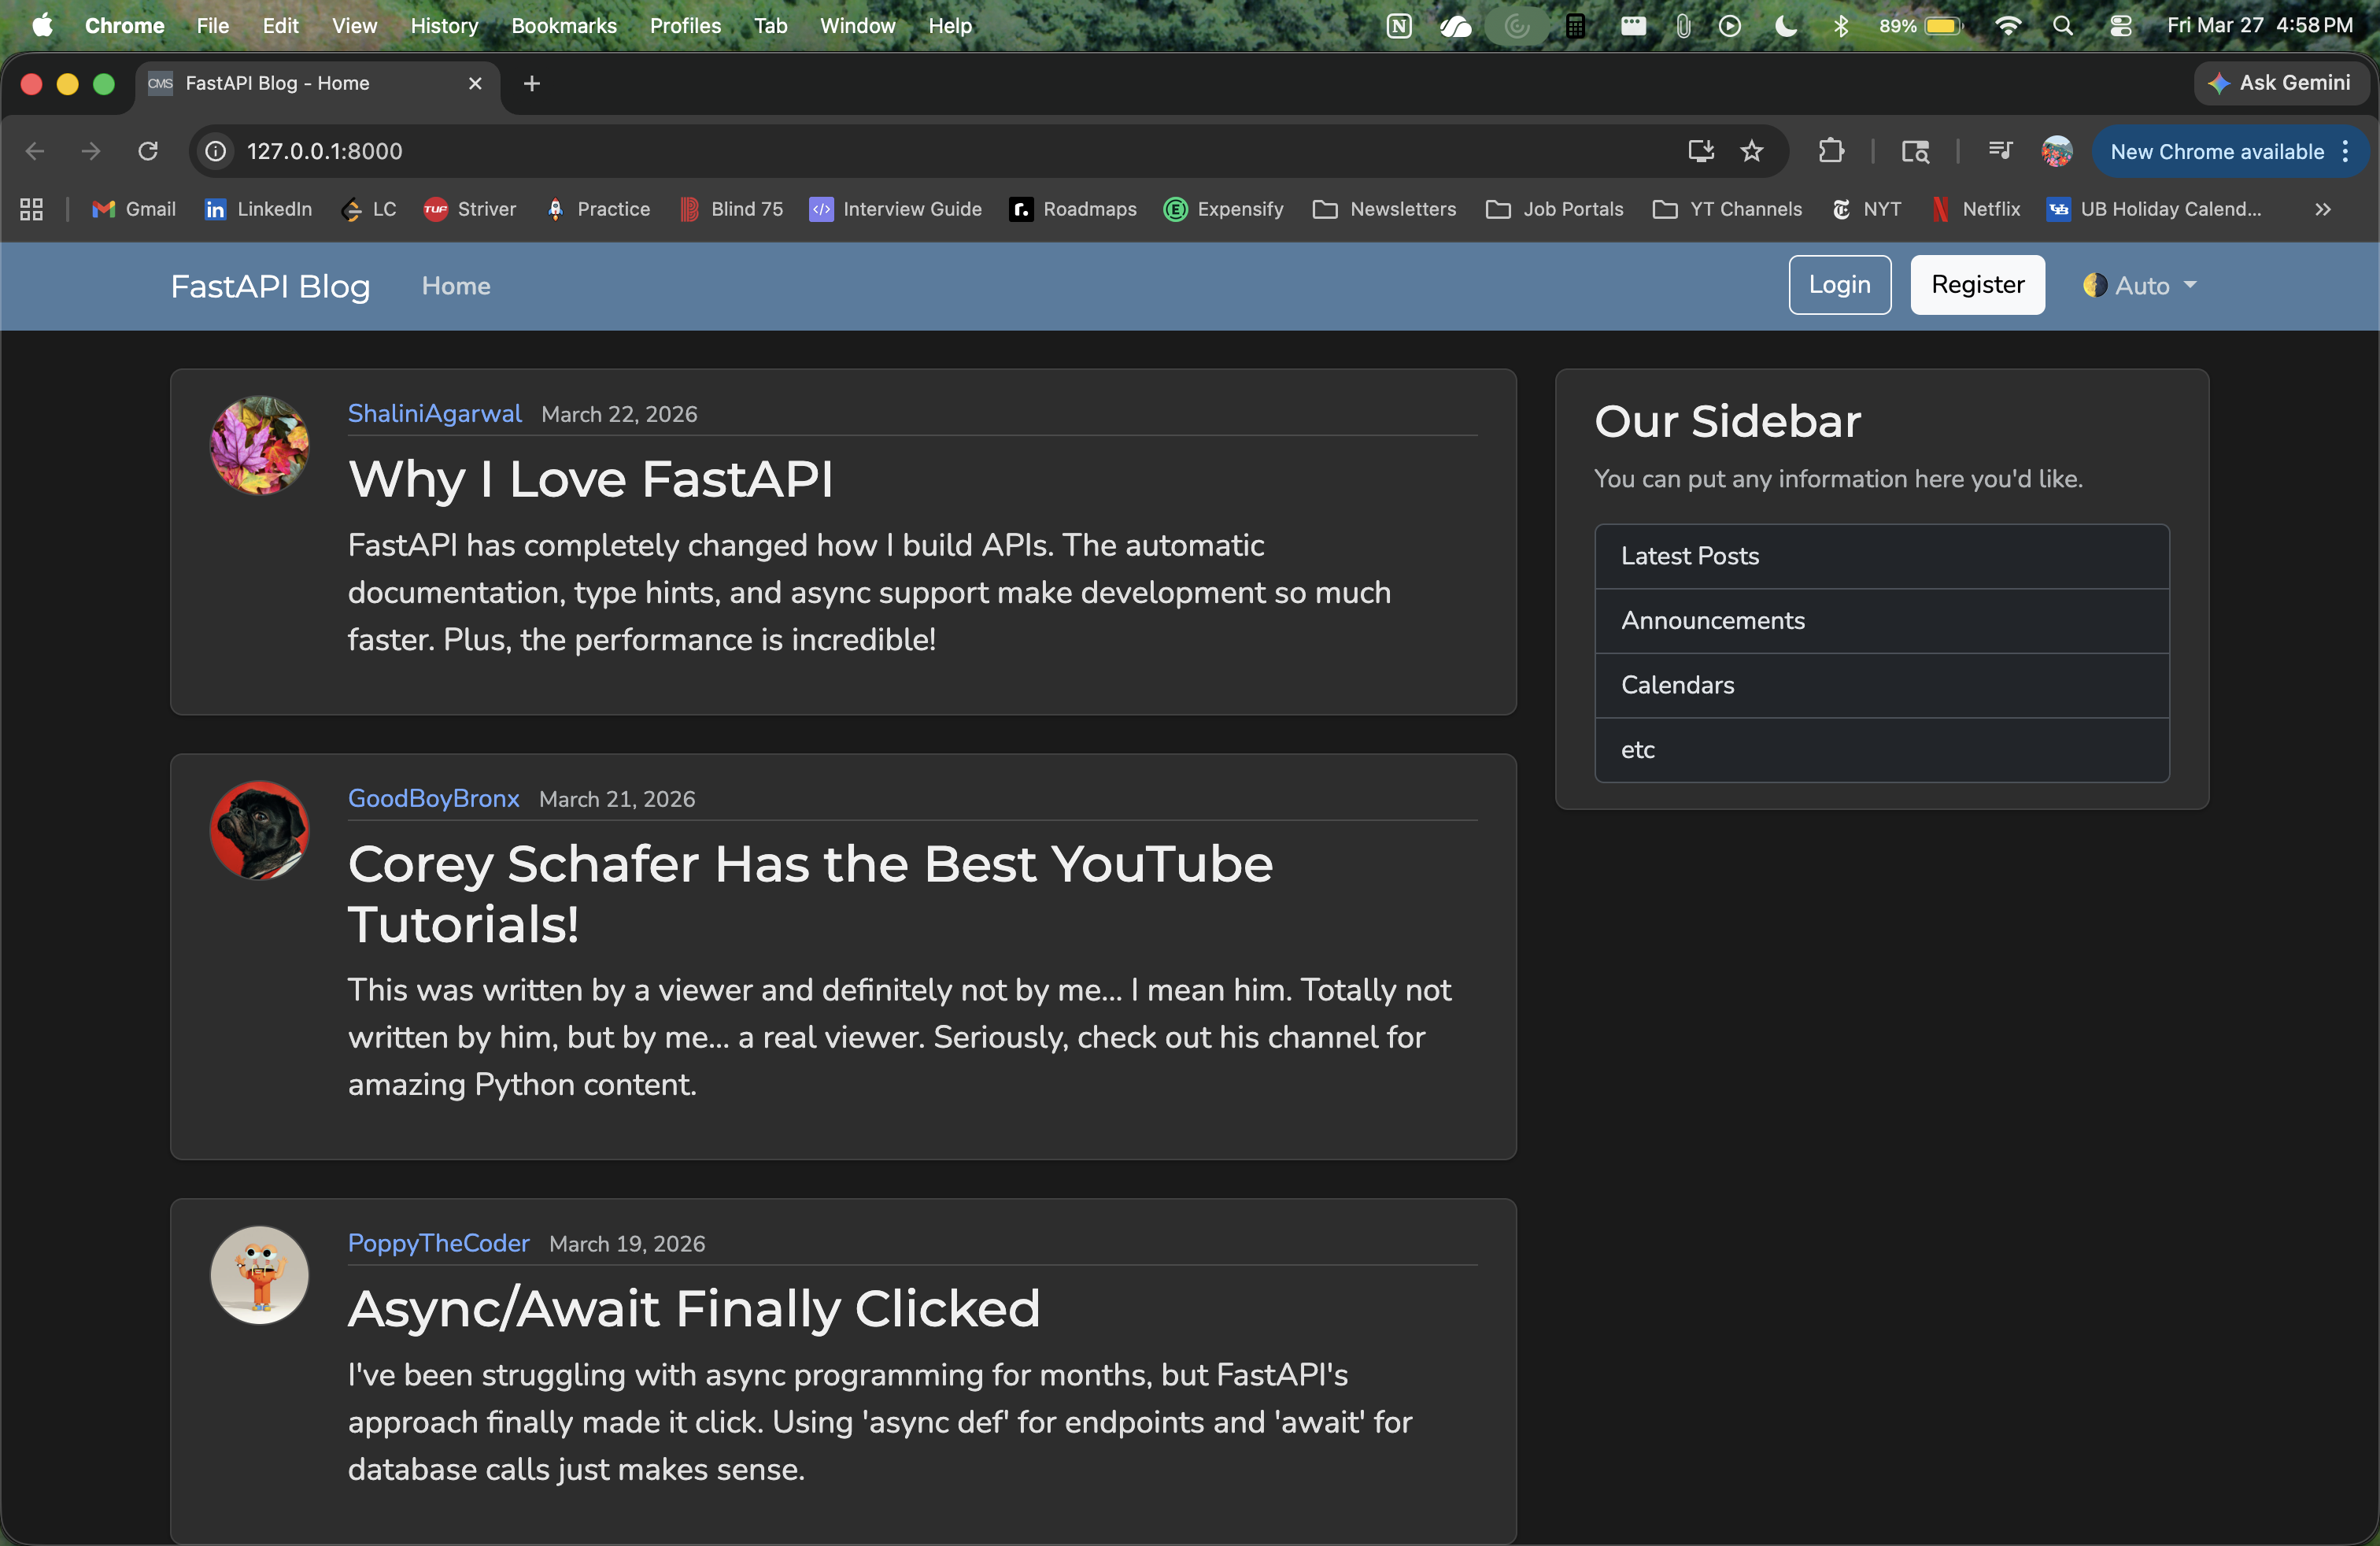Image resolution: width=2380 pixels, height=1546 pixels.
Task: Click GoodBoyBronx's pug profile picture
Action: 260,830
